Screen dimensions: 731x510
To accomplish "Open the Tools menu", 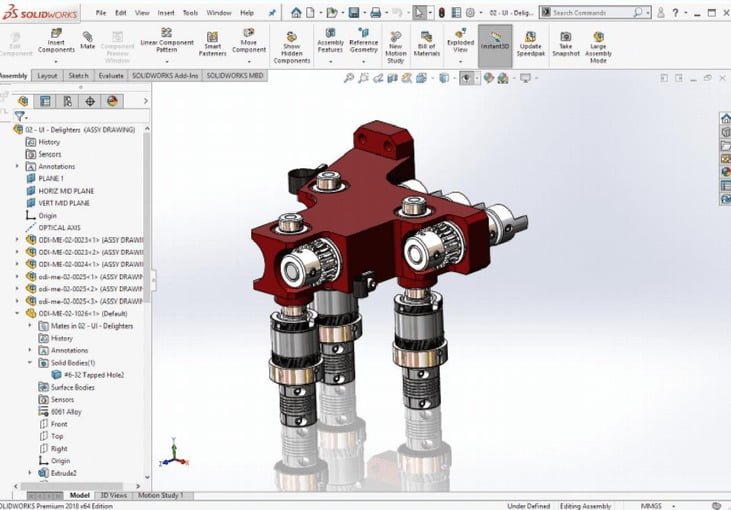I will pyautogui.click(x=190, y=13).
